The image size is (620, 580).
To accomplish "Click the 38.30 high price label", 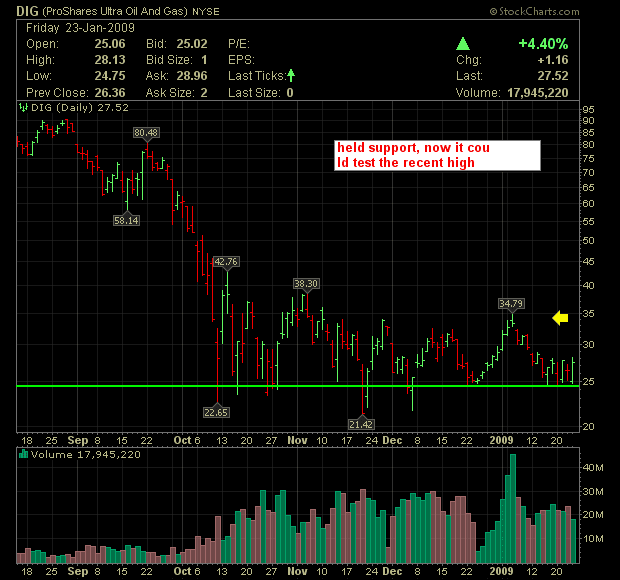I will (x=306, y=283).
